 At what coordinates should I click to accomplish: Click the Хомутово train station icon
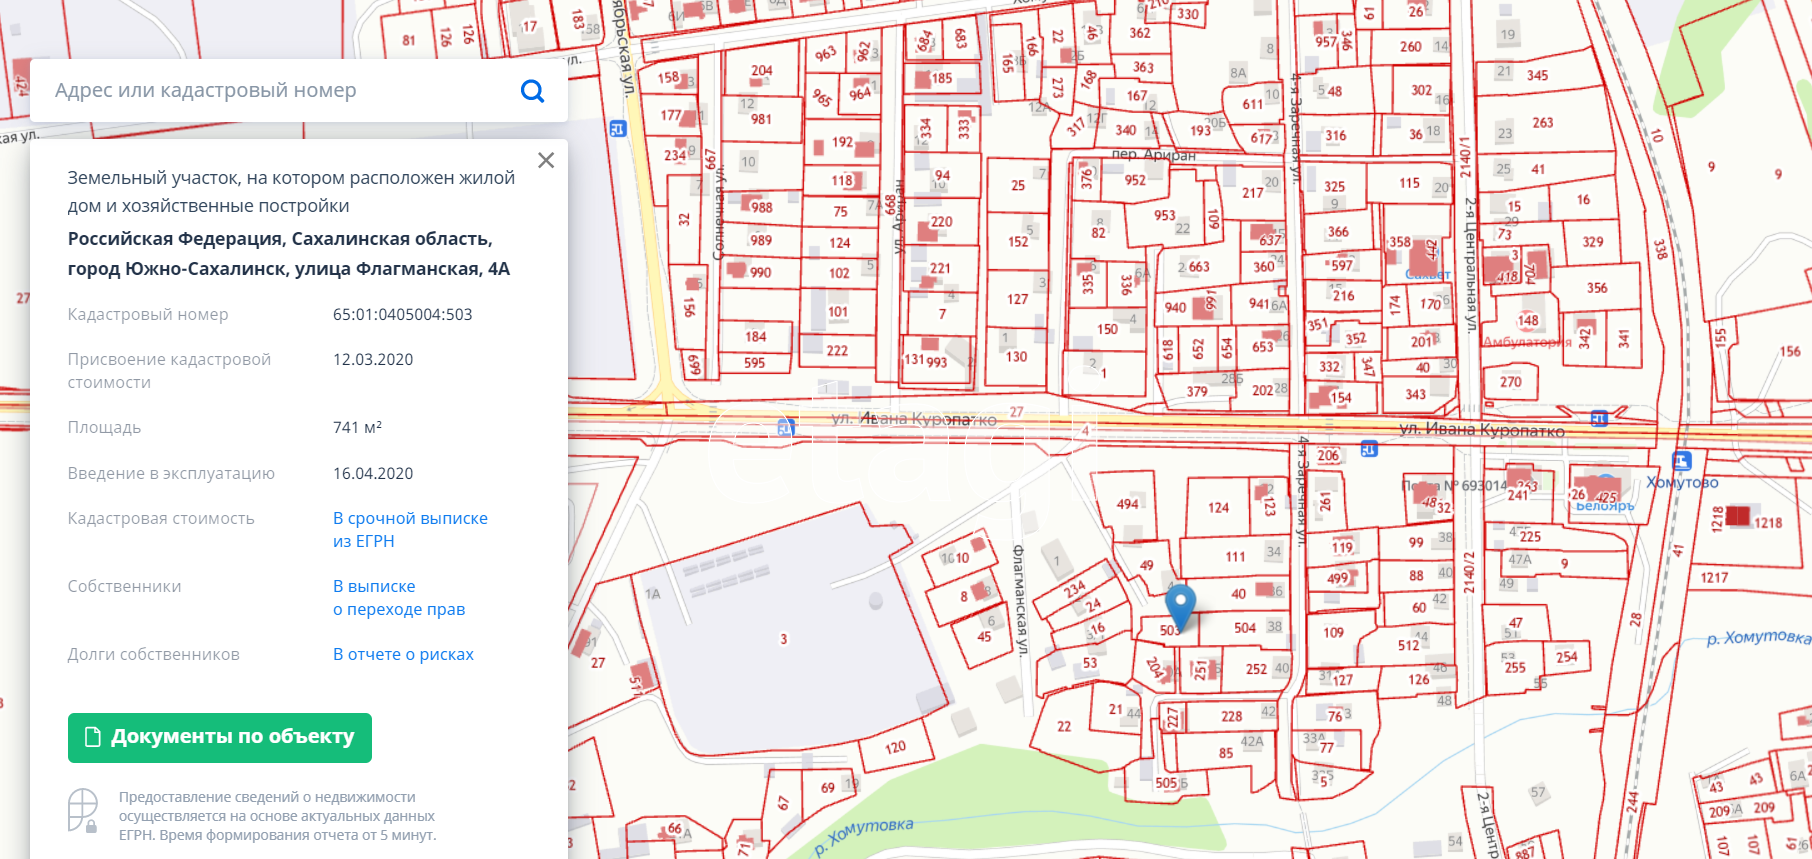tap(1681, 461)
